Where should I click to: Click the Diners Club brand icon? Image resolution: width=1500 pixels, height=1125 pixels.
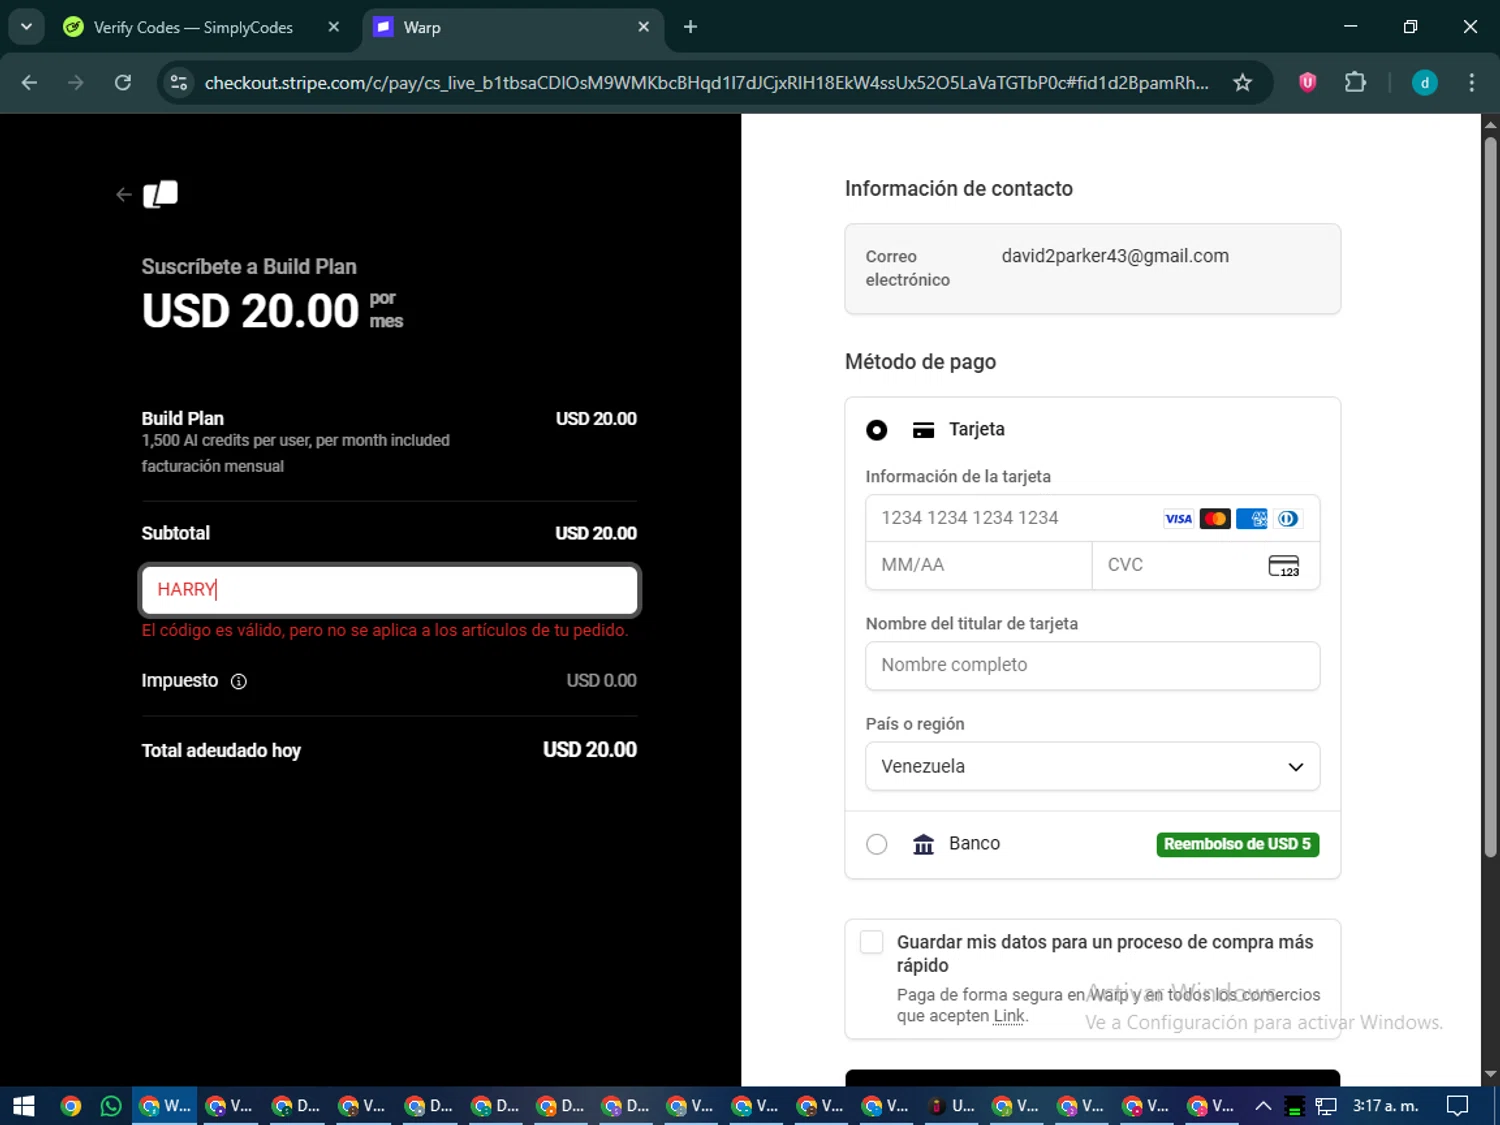pos(1288,518)
